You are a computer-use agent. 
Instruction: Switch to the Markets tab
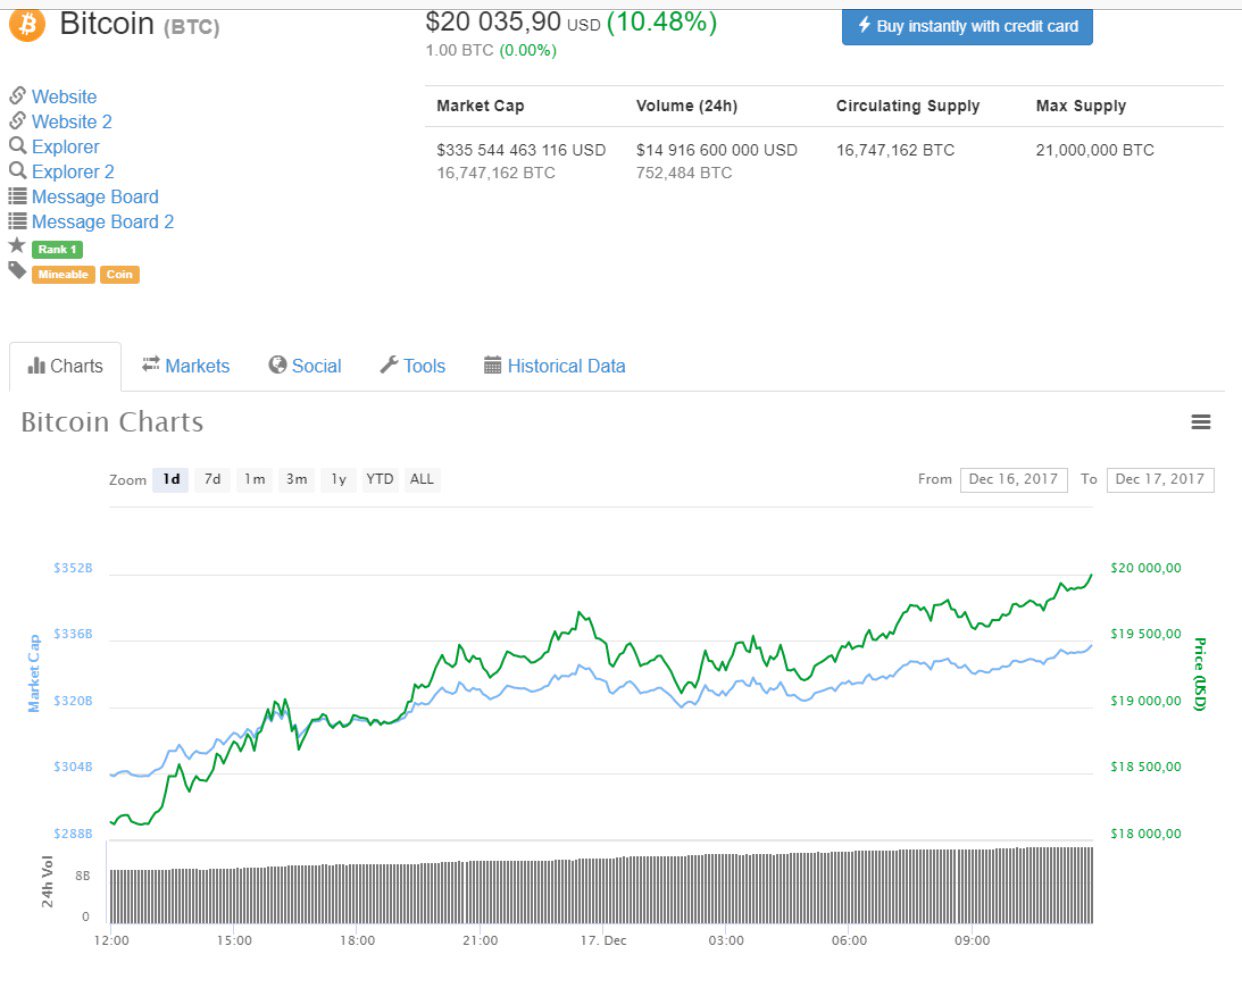click(x=186, y=366)
